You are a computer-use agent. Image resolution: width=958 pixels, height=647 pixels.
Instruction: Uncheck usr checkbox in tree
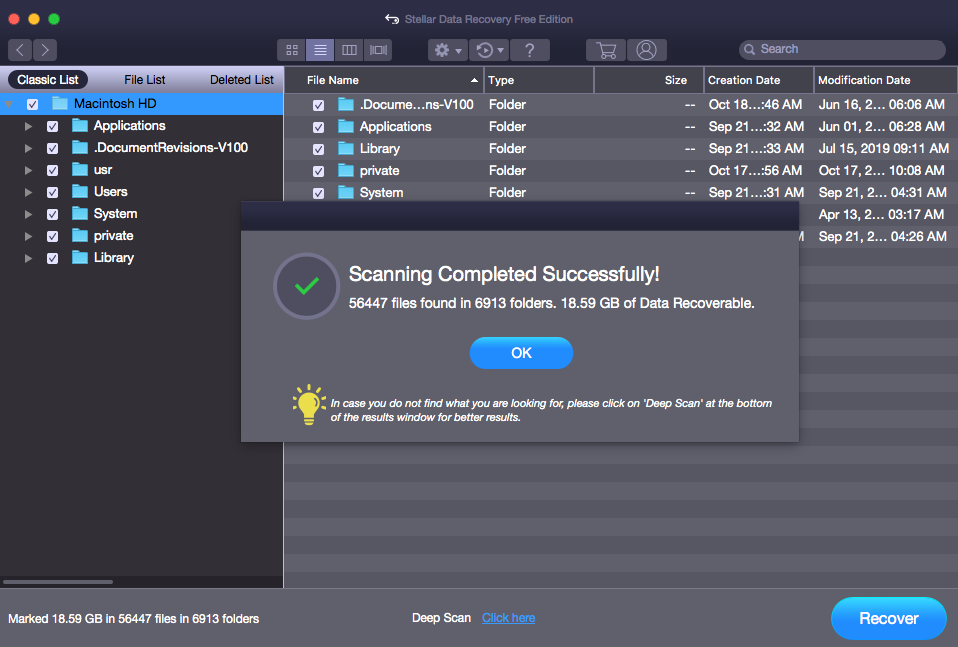(x=53, y=170)
